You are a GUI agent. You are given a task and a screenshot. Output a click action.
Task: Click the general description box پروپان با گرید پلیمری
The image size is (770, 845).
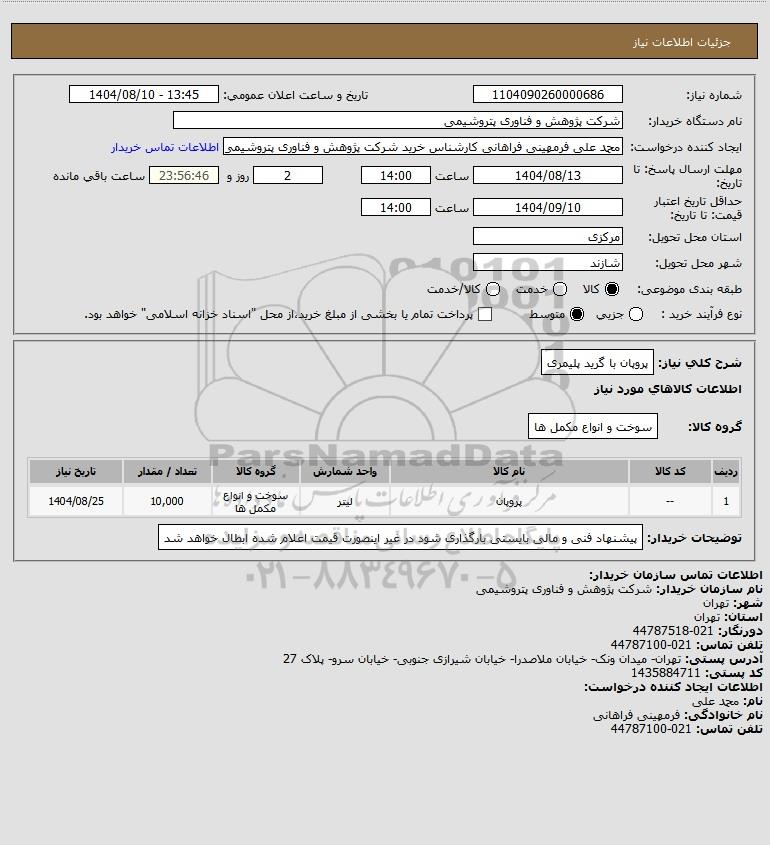(597, 363)
